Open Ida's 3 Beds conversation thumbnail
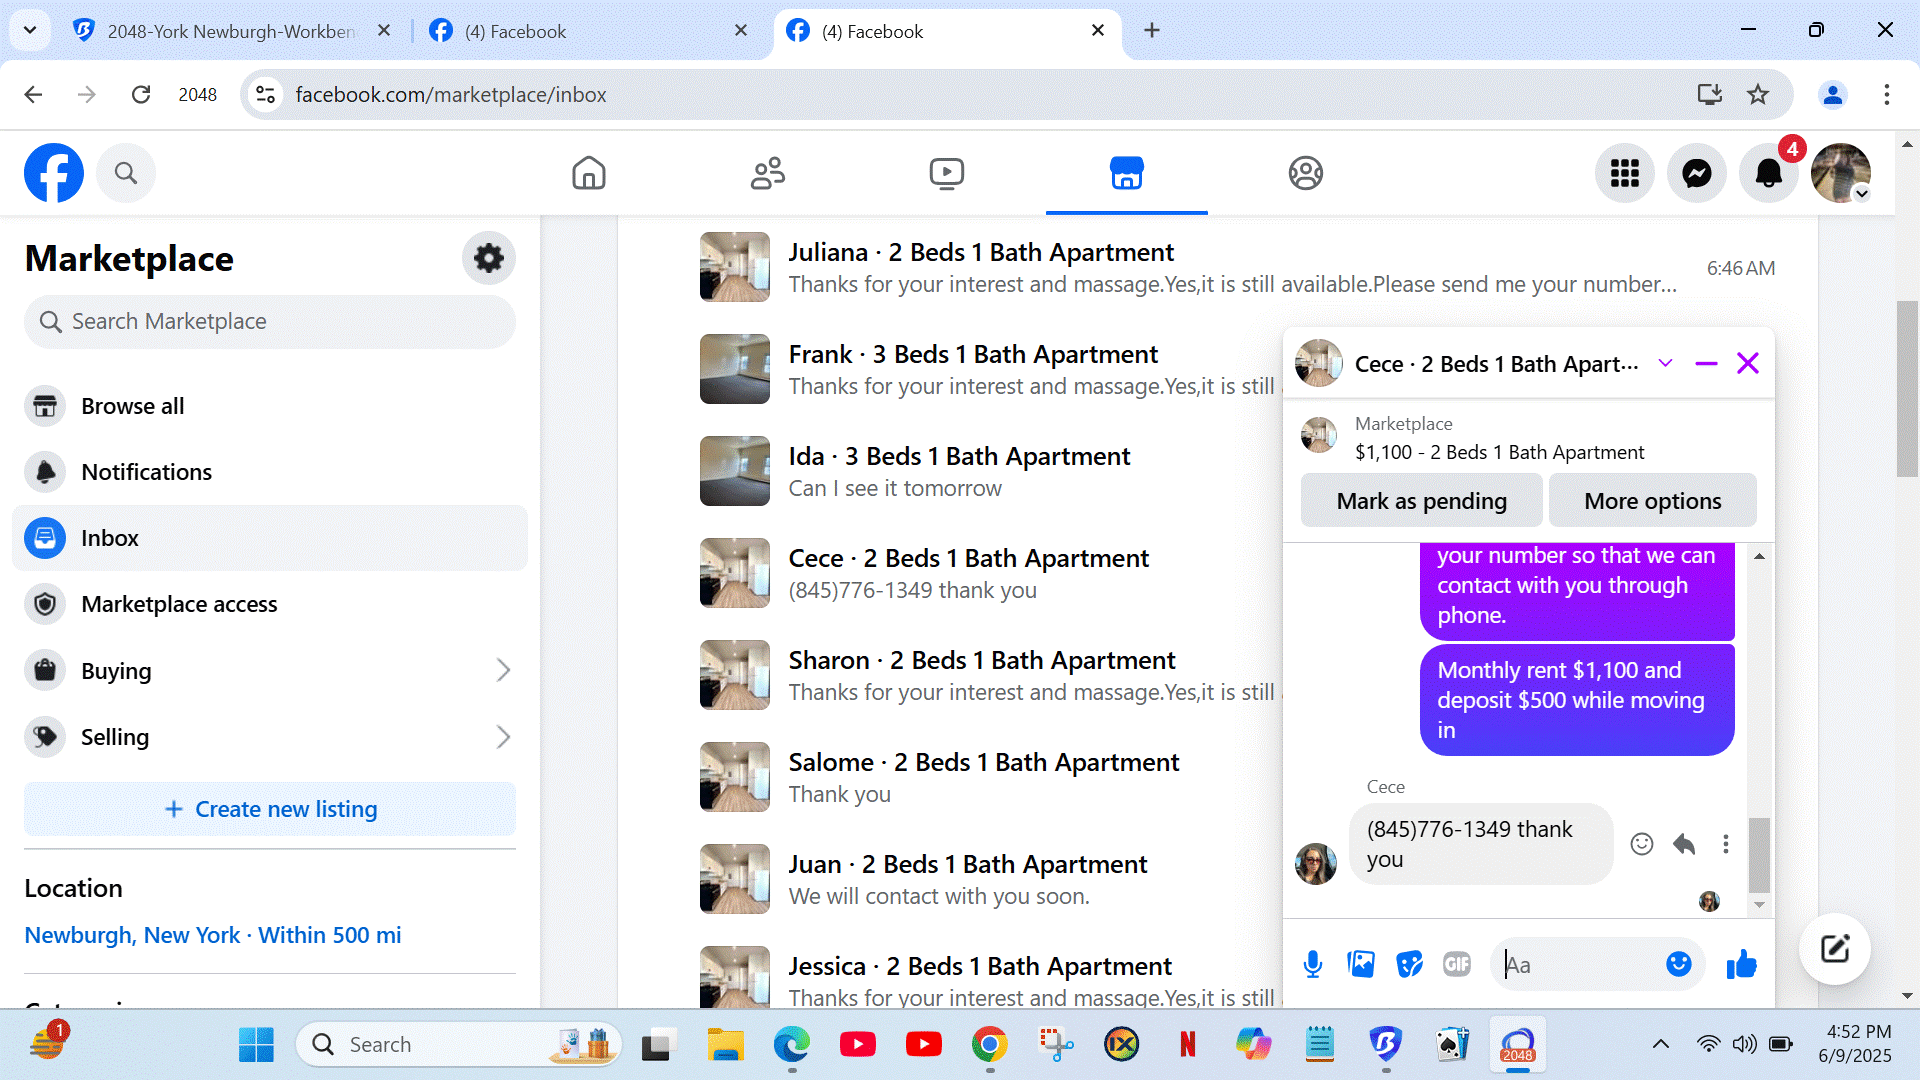Screen dimensions: 1920x1080 (x=735, y=471)
